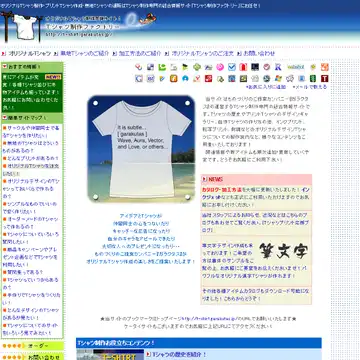
Task: Click the red and white swirl bookmark icon
Action: tap(138, 67)
